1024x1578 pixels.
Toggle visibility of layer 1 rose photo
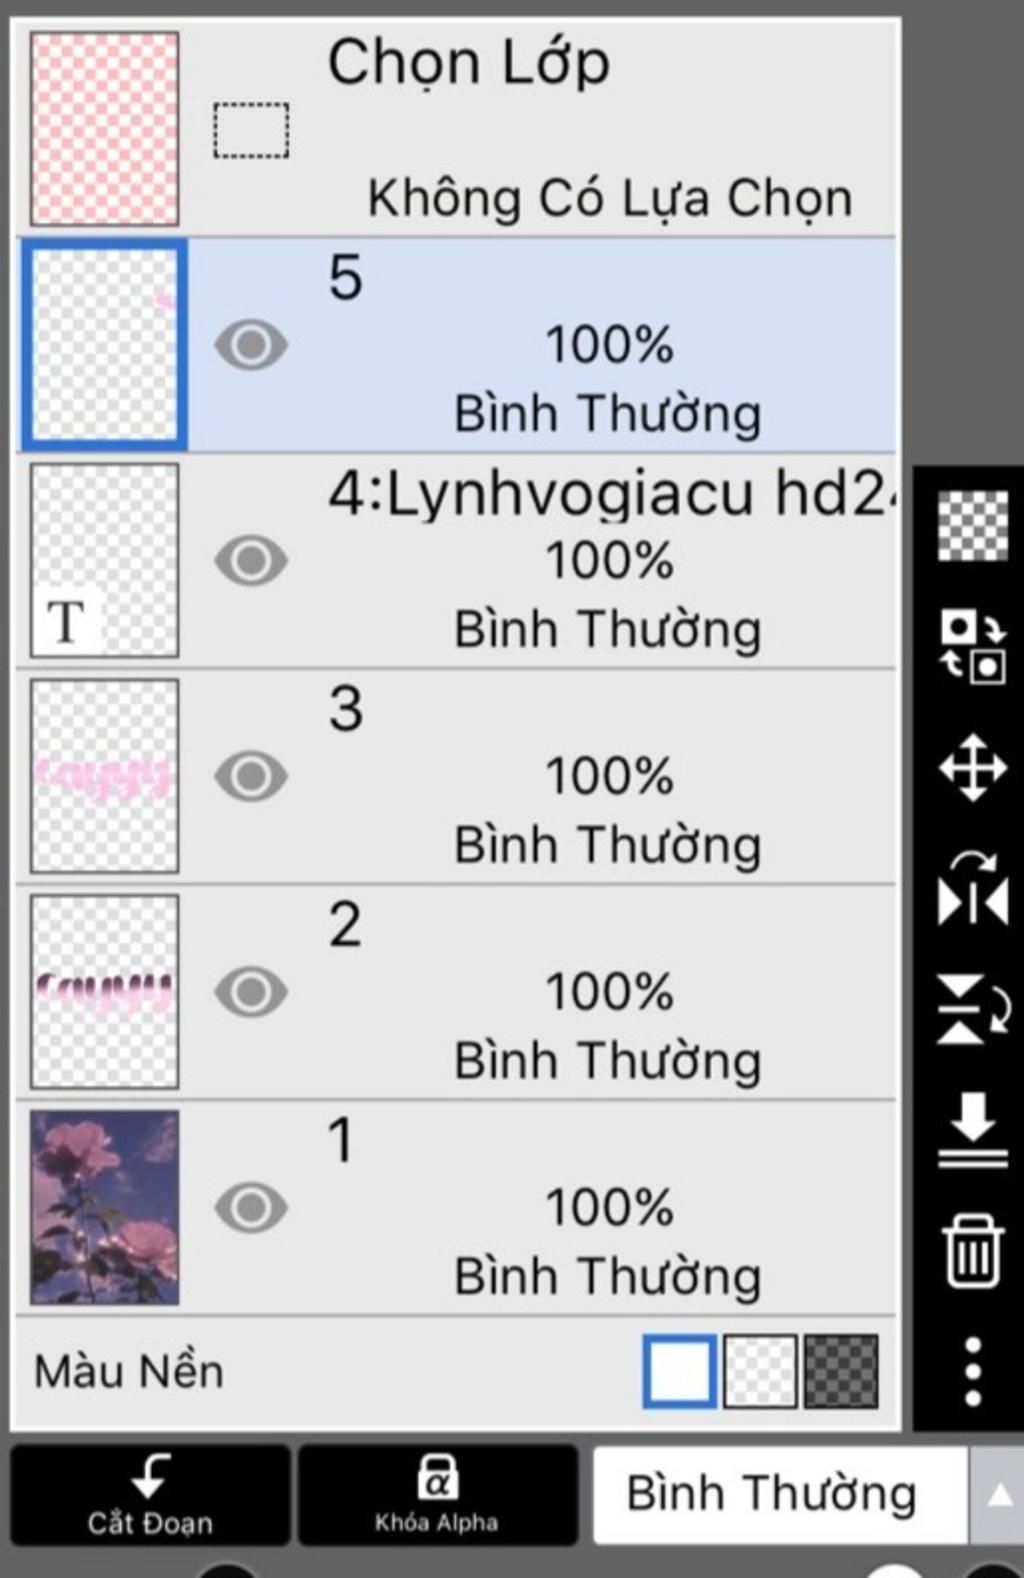(x=251, y=1207)
